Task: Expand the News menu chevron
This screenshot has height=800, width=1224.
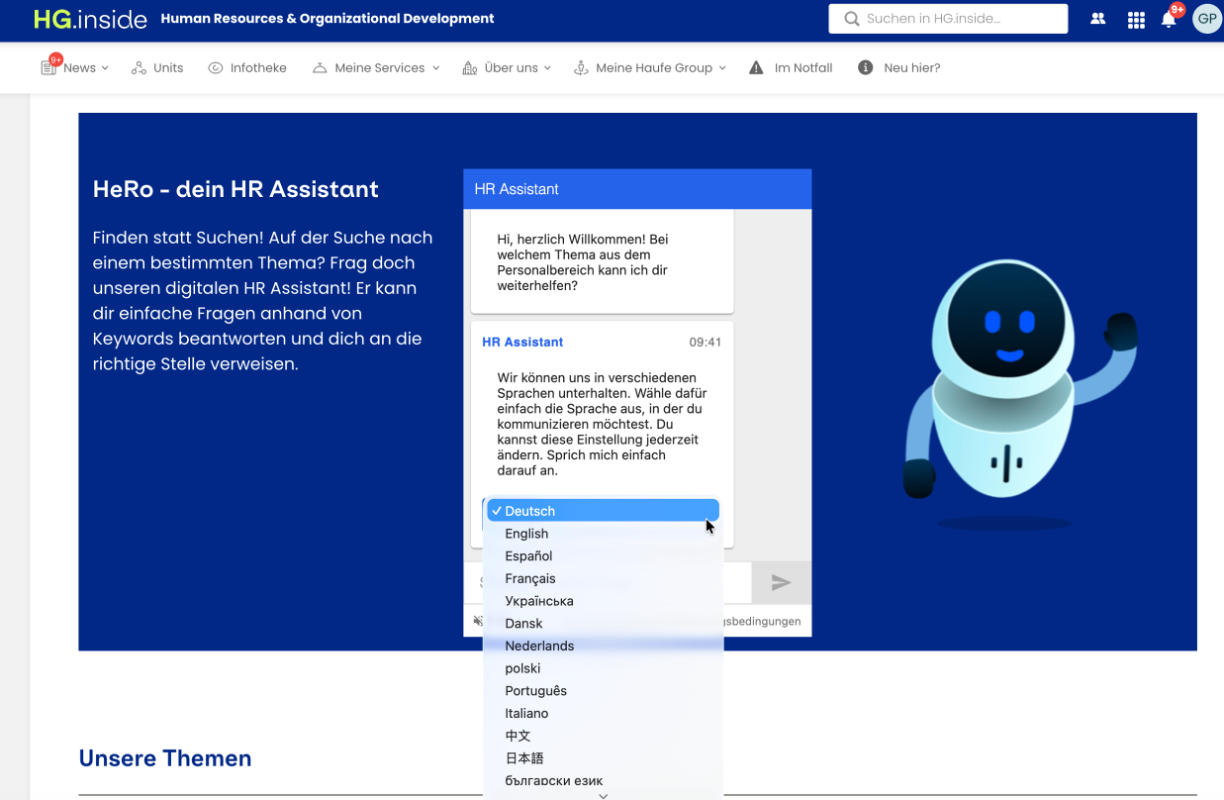Action: [105, 68]
